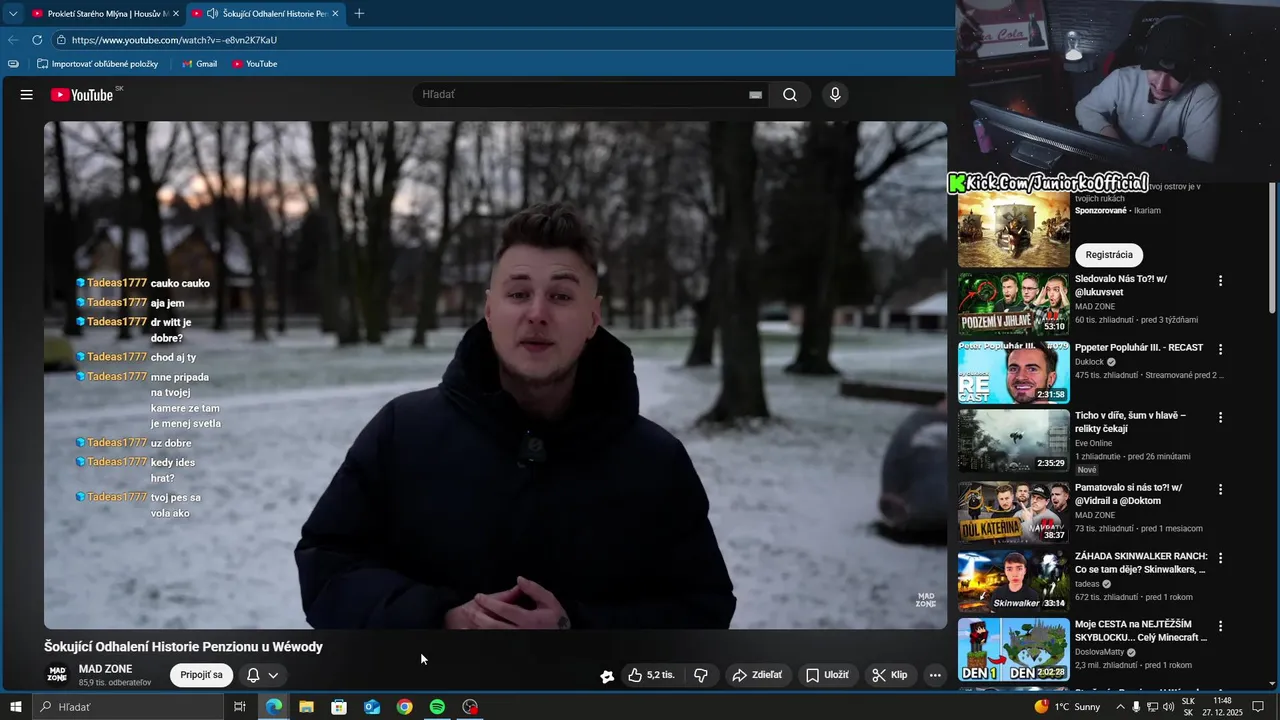Screen dimensions: 1280x720
Task: Open the clock showing 11:48
Action: click(1221, 707)
